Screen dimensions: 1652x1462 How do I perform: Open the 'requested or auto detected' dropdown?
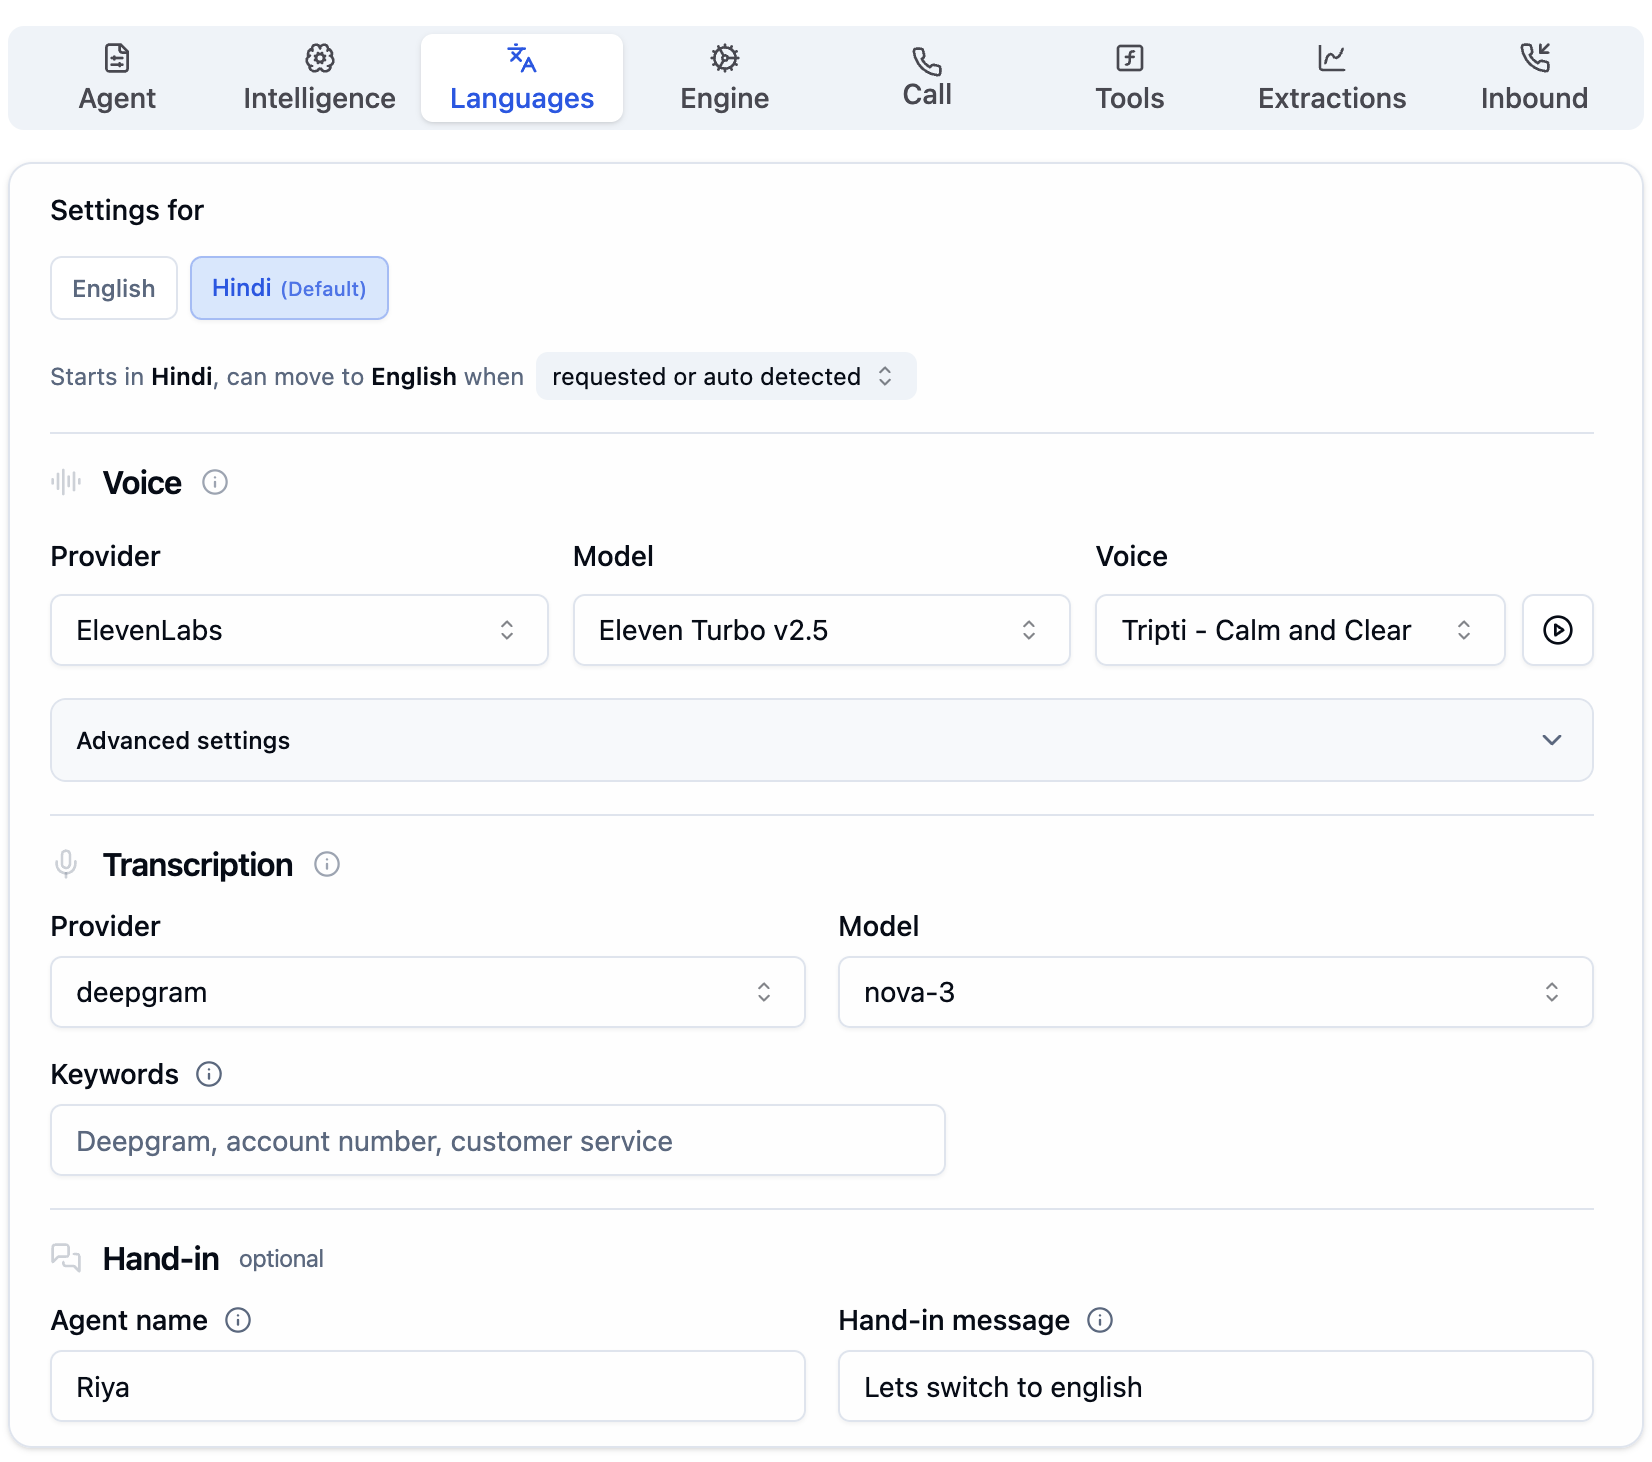click(725, 376)
